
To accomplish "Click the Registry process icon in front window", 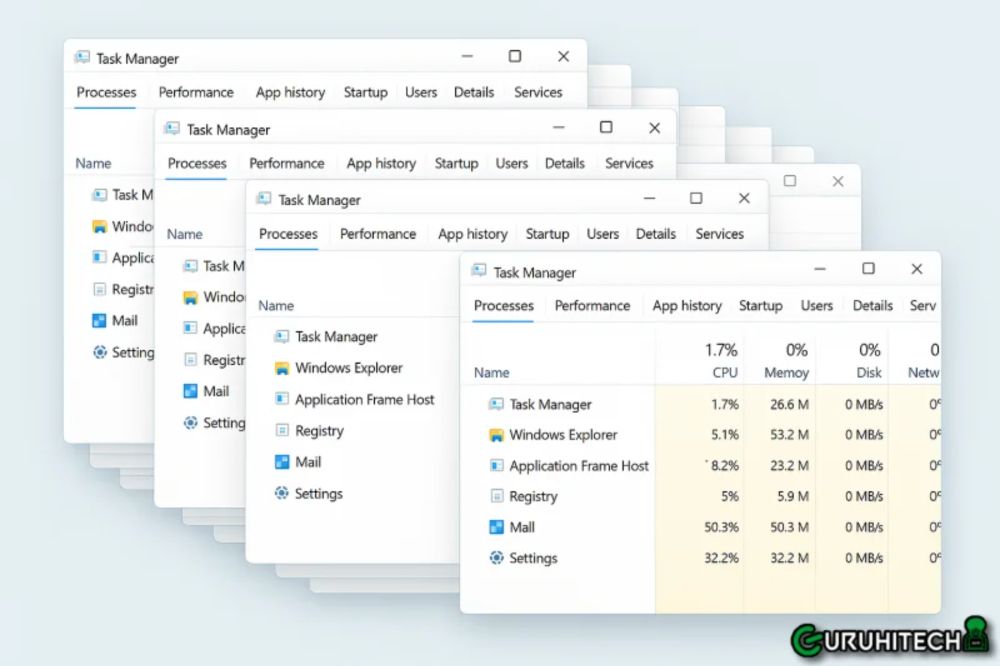I will 496,496.
